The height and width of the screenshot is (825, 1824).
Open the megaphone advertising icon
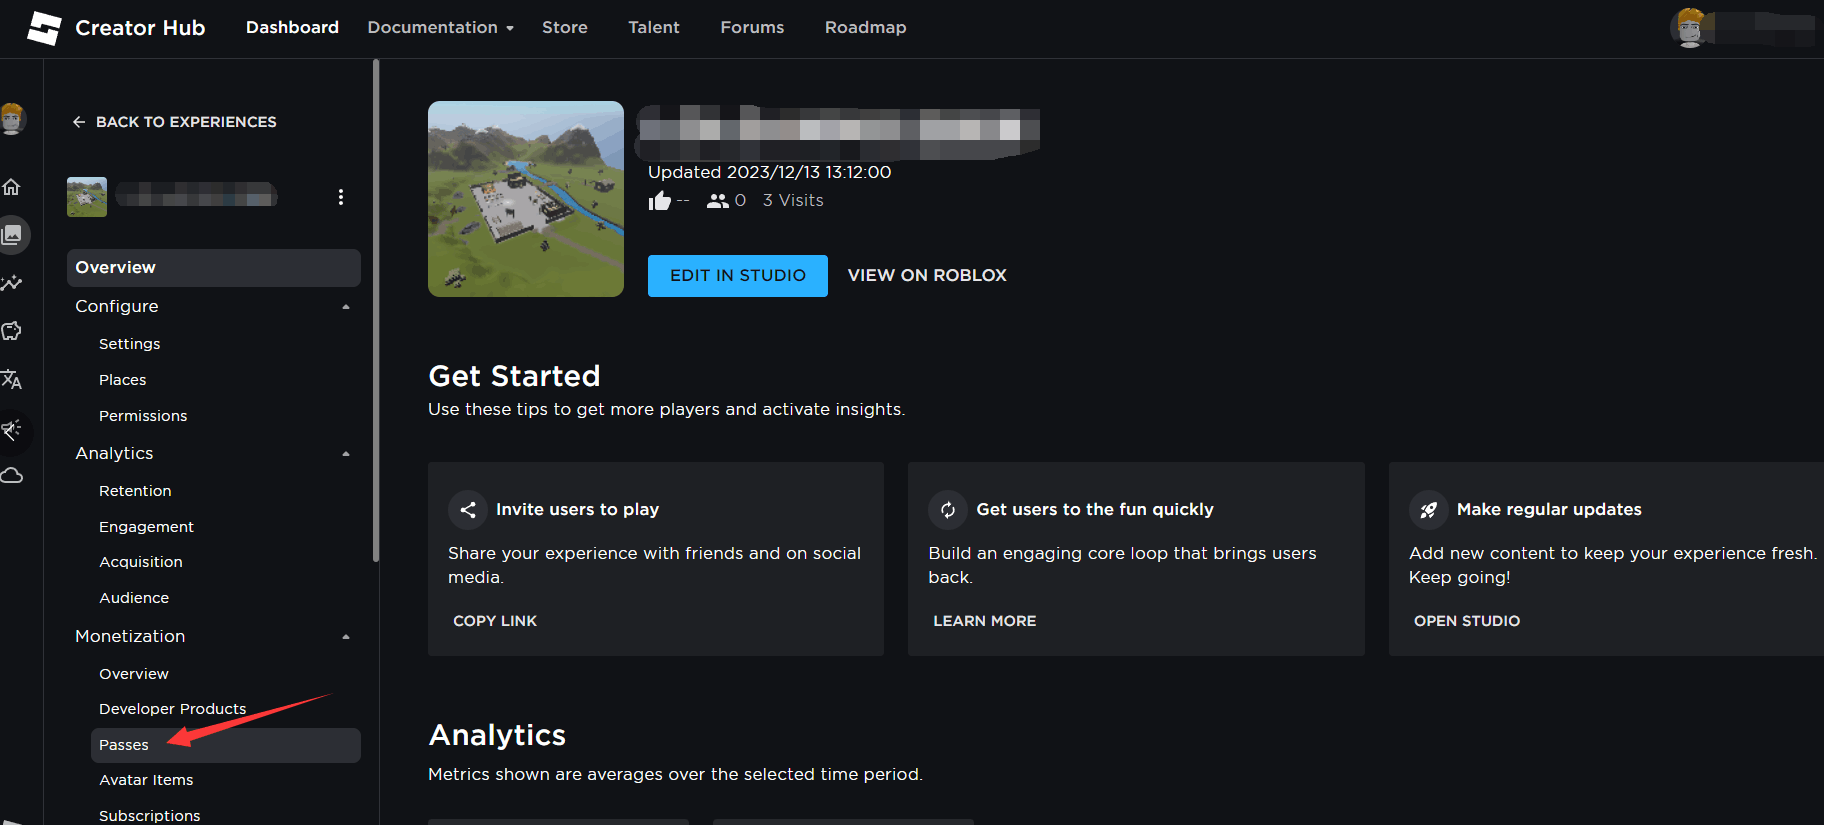click(x=12, y=430)
